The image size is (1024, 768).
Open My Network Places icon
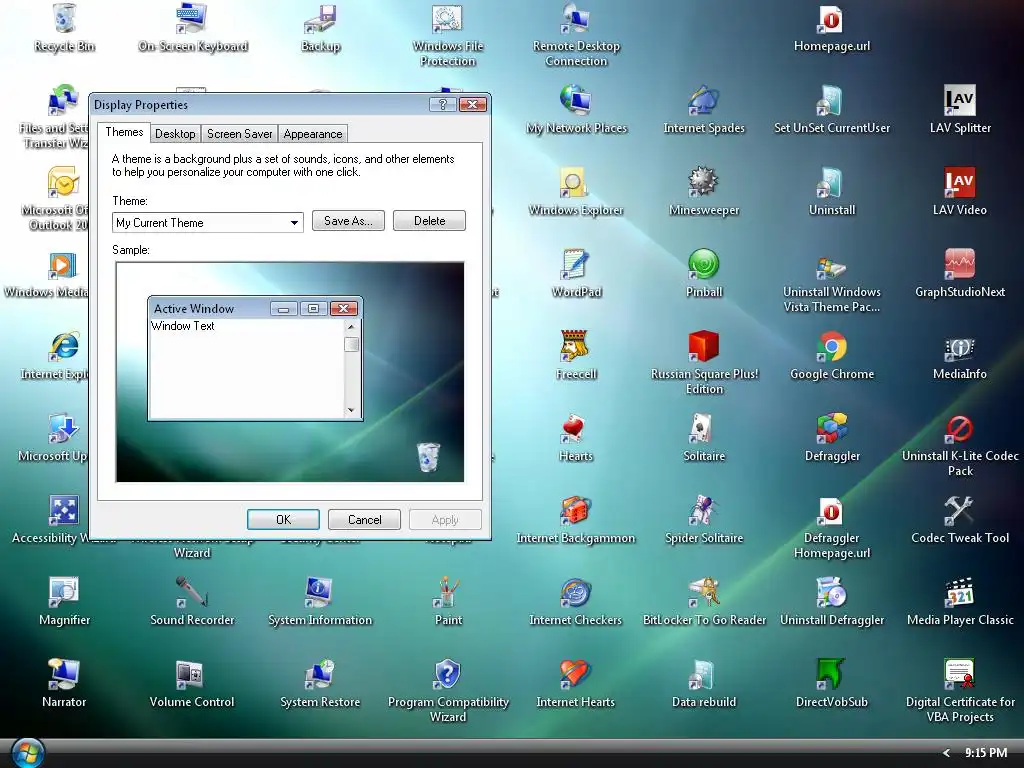pos(576,101)
